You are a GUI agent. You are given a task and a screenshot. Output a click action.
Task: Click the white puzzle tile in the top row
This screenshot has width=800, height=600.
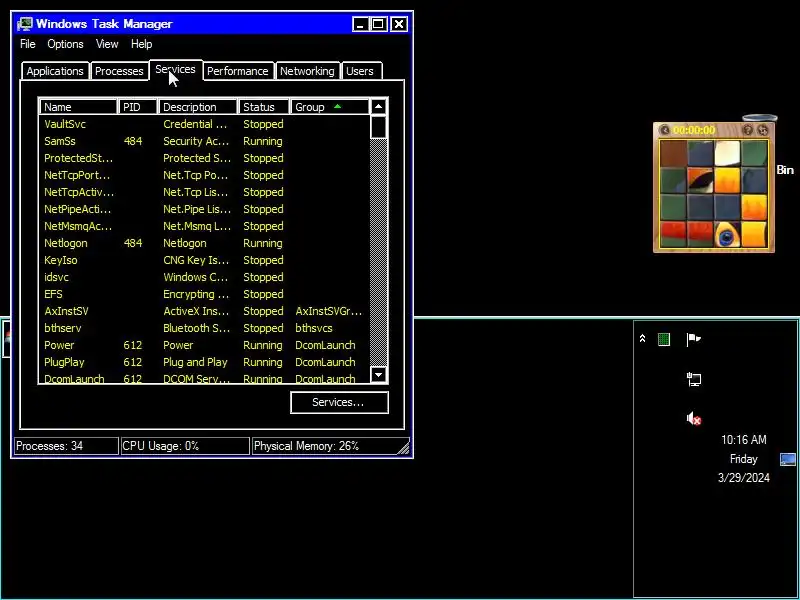pyautogui.click(x=727, y=153)
